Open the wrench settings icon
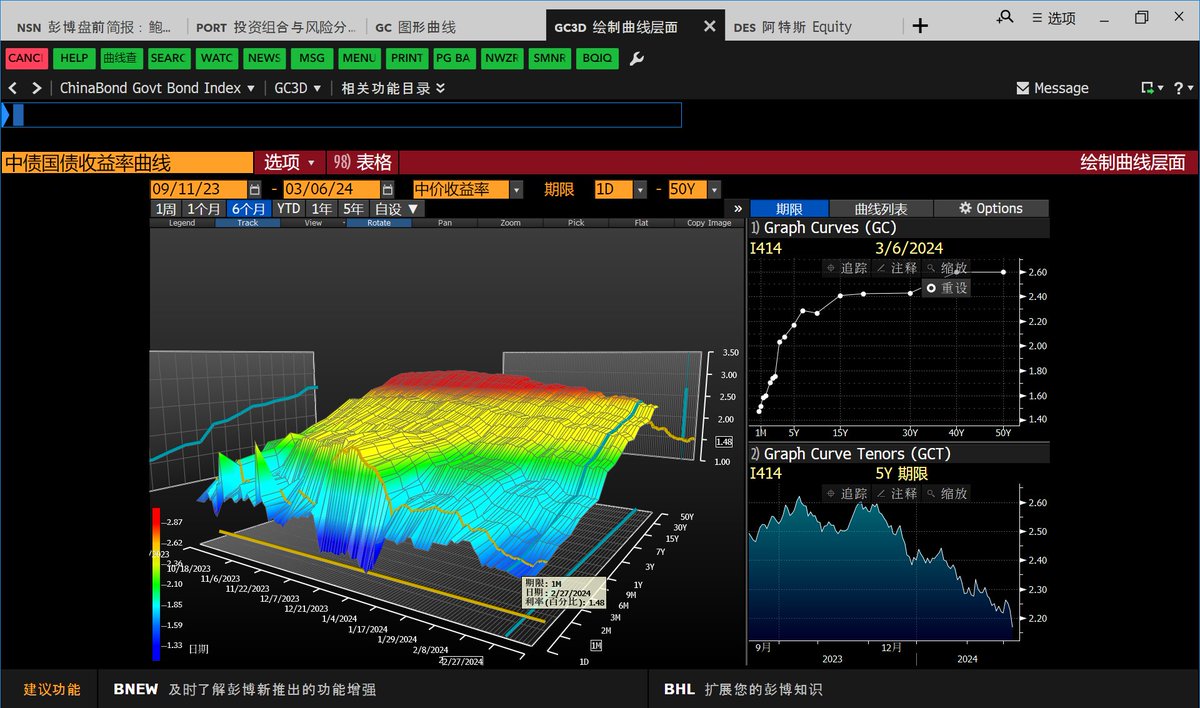 637,59
